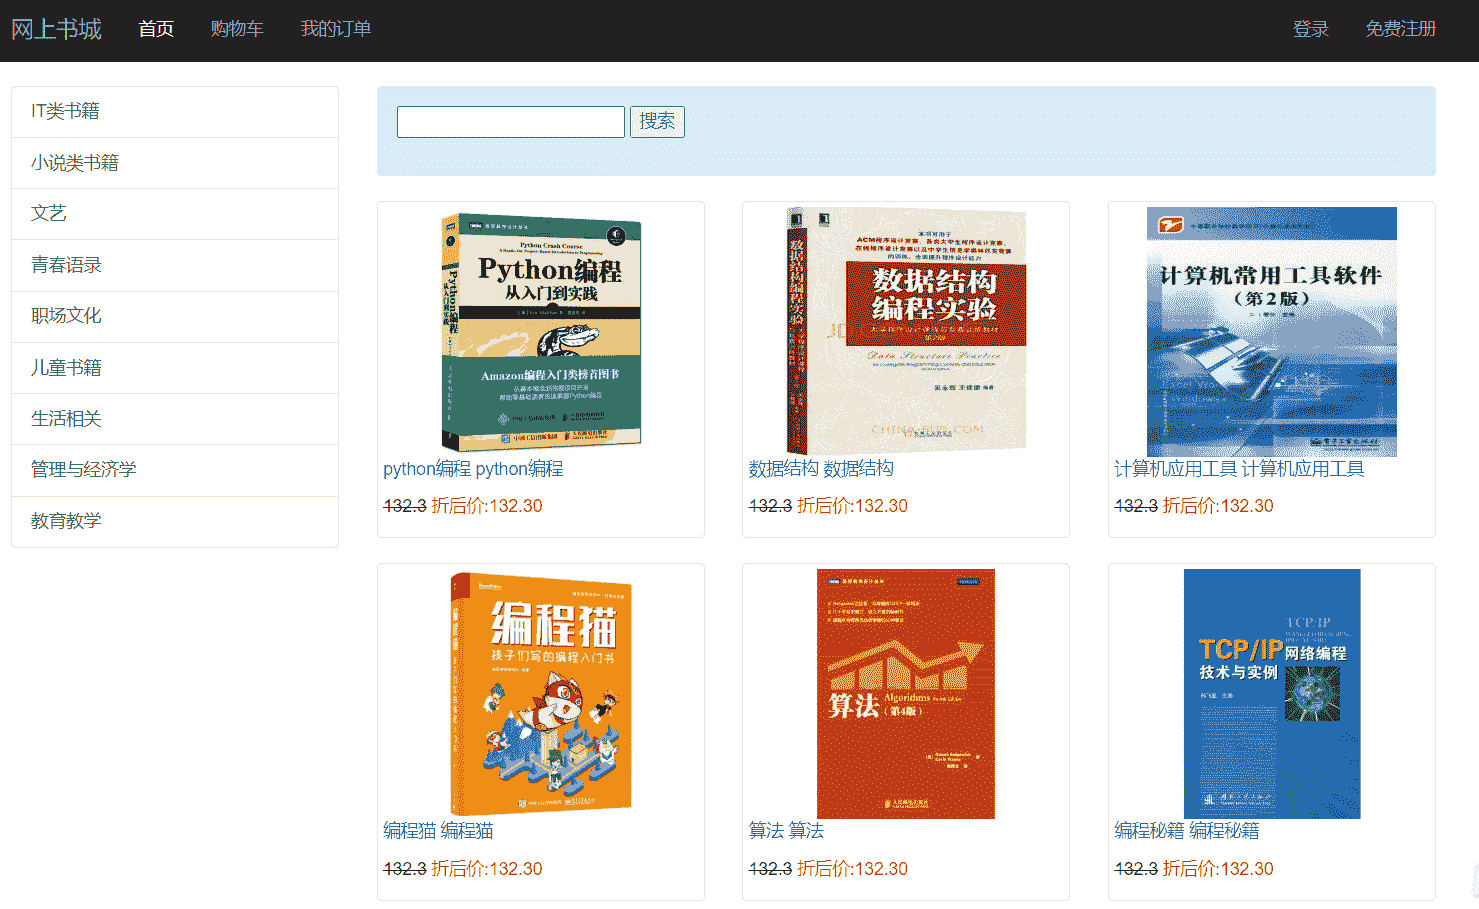Open the 算法 red book cover
The image size is (1479, 909).
906,694
